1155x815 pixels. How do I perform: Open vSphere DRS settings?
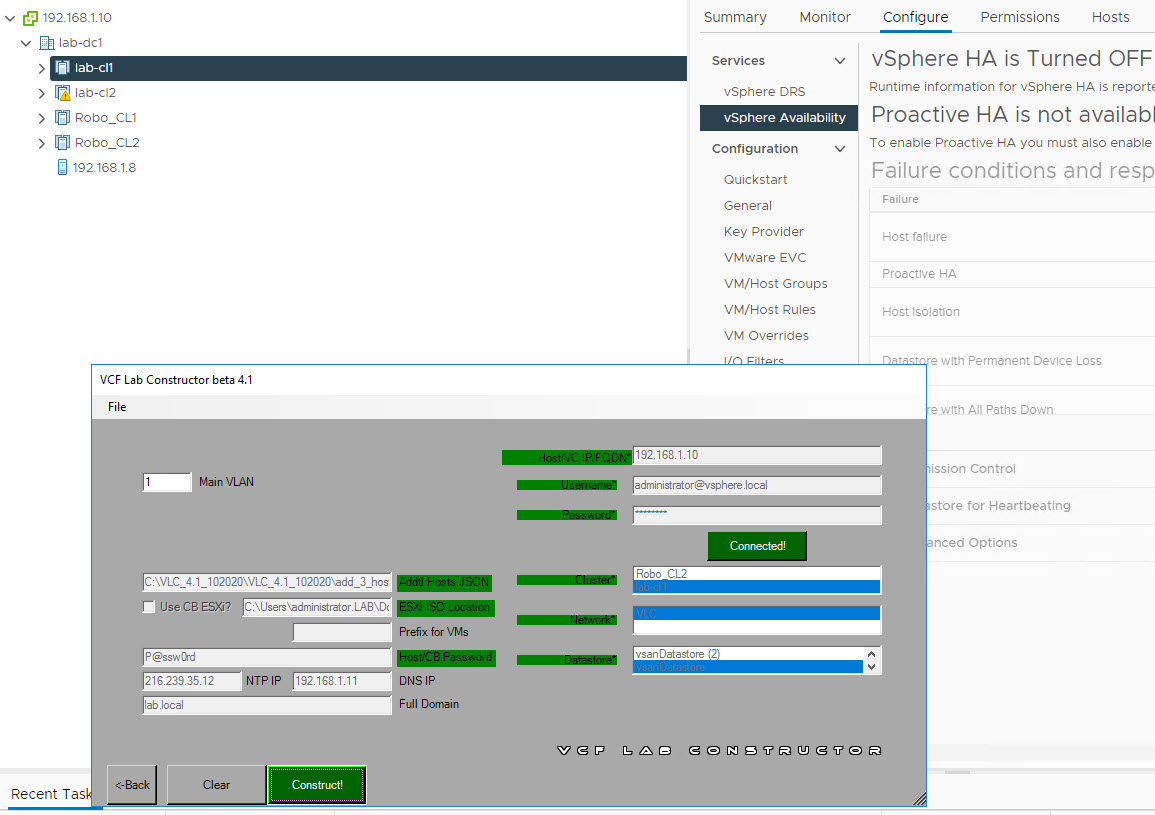pyautogui.click(x=764, y=91)
